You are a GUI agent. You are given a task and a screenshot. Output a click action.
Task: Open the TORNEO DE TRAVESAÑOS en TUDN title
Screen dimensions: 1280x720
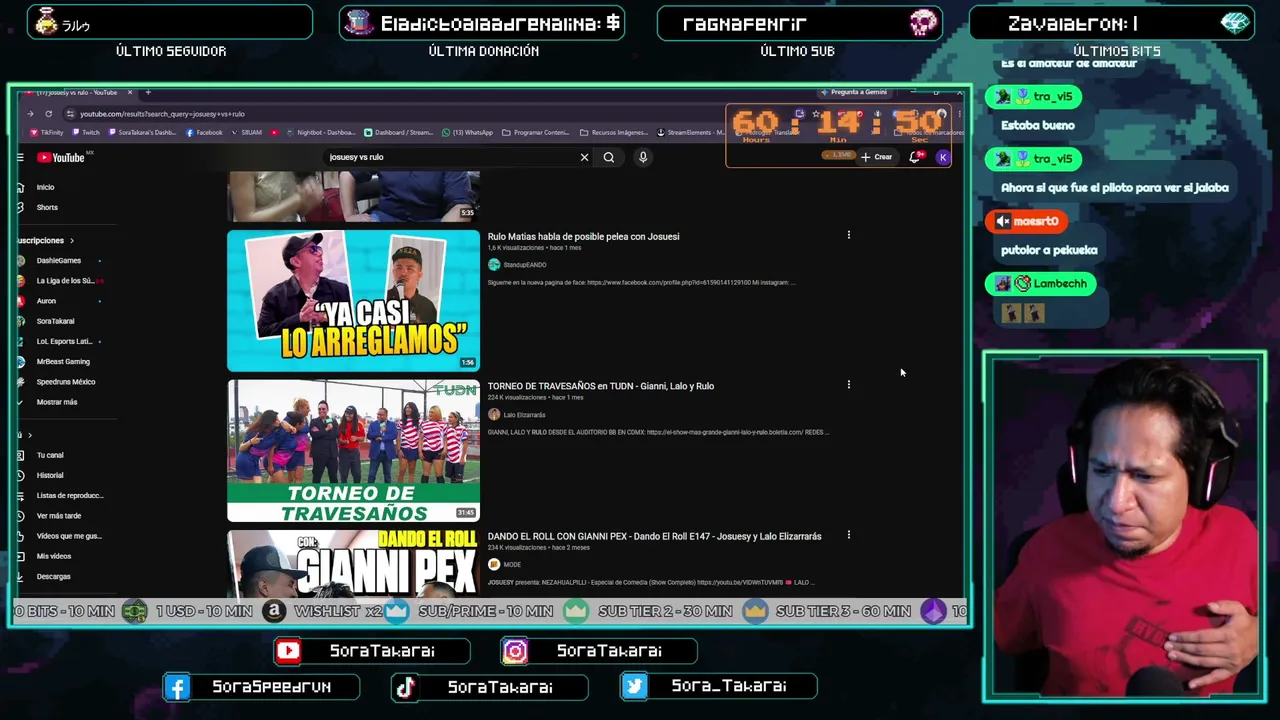coord(601,386)
